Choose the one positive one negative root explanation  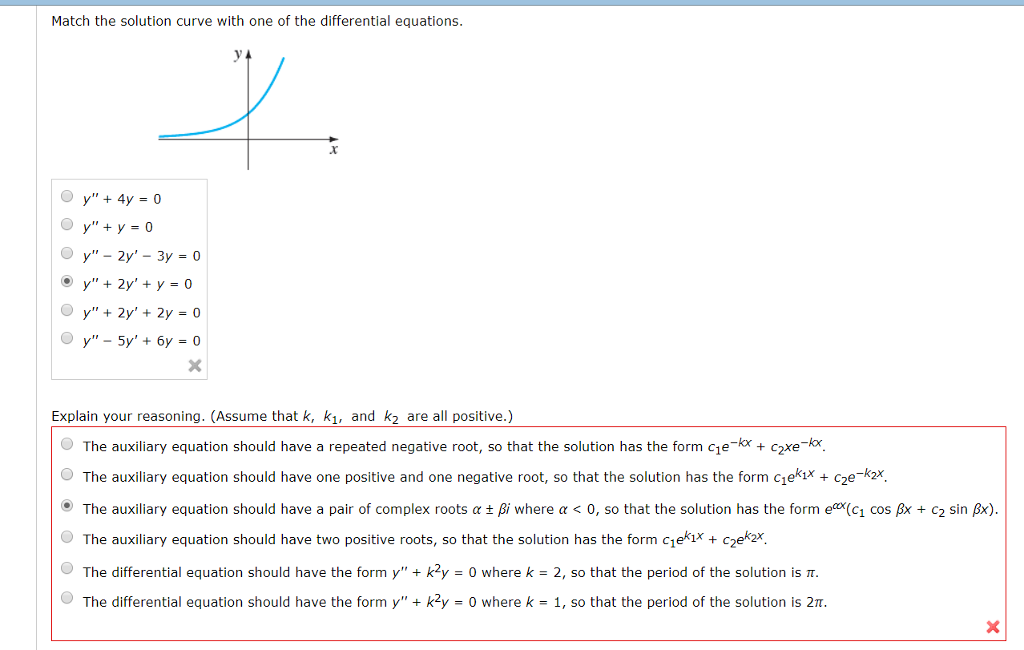coord(66,474)
